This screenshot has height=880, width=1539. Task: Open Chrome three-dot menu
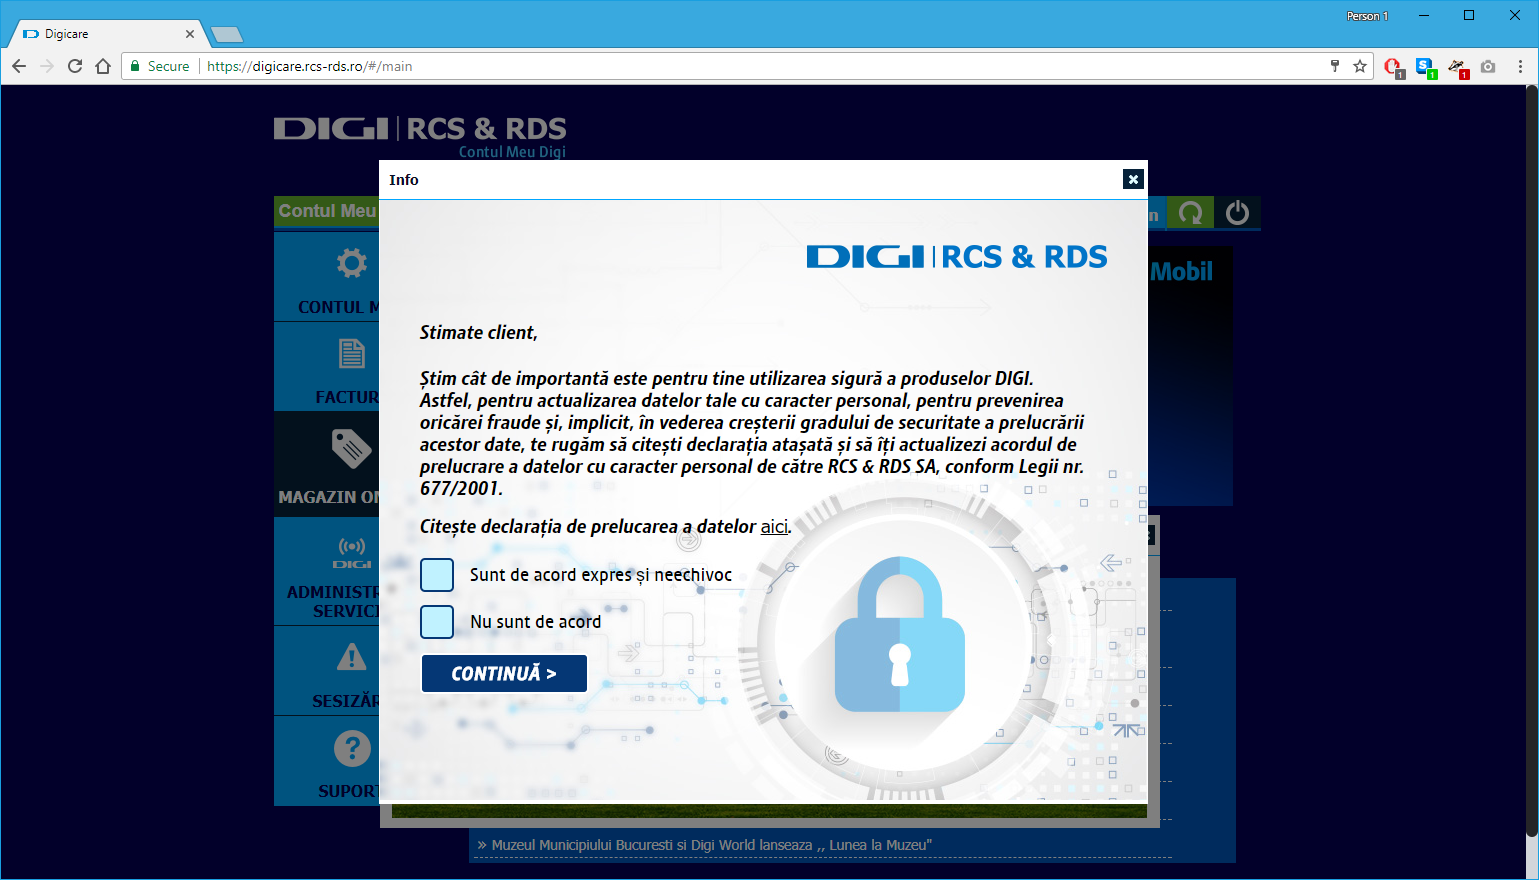1520,66
